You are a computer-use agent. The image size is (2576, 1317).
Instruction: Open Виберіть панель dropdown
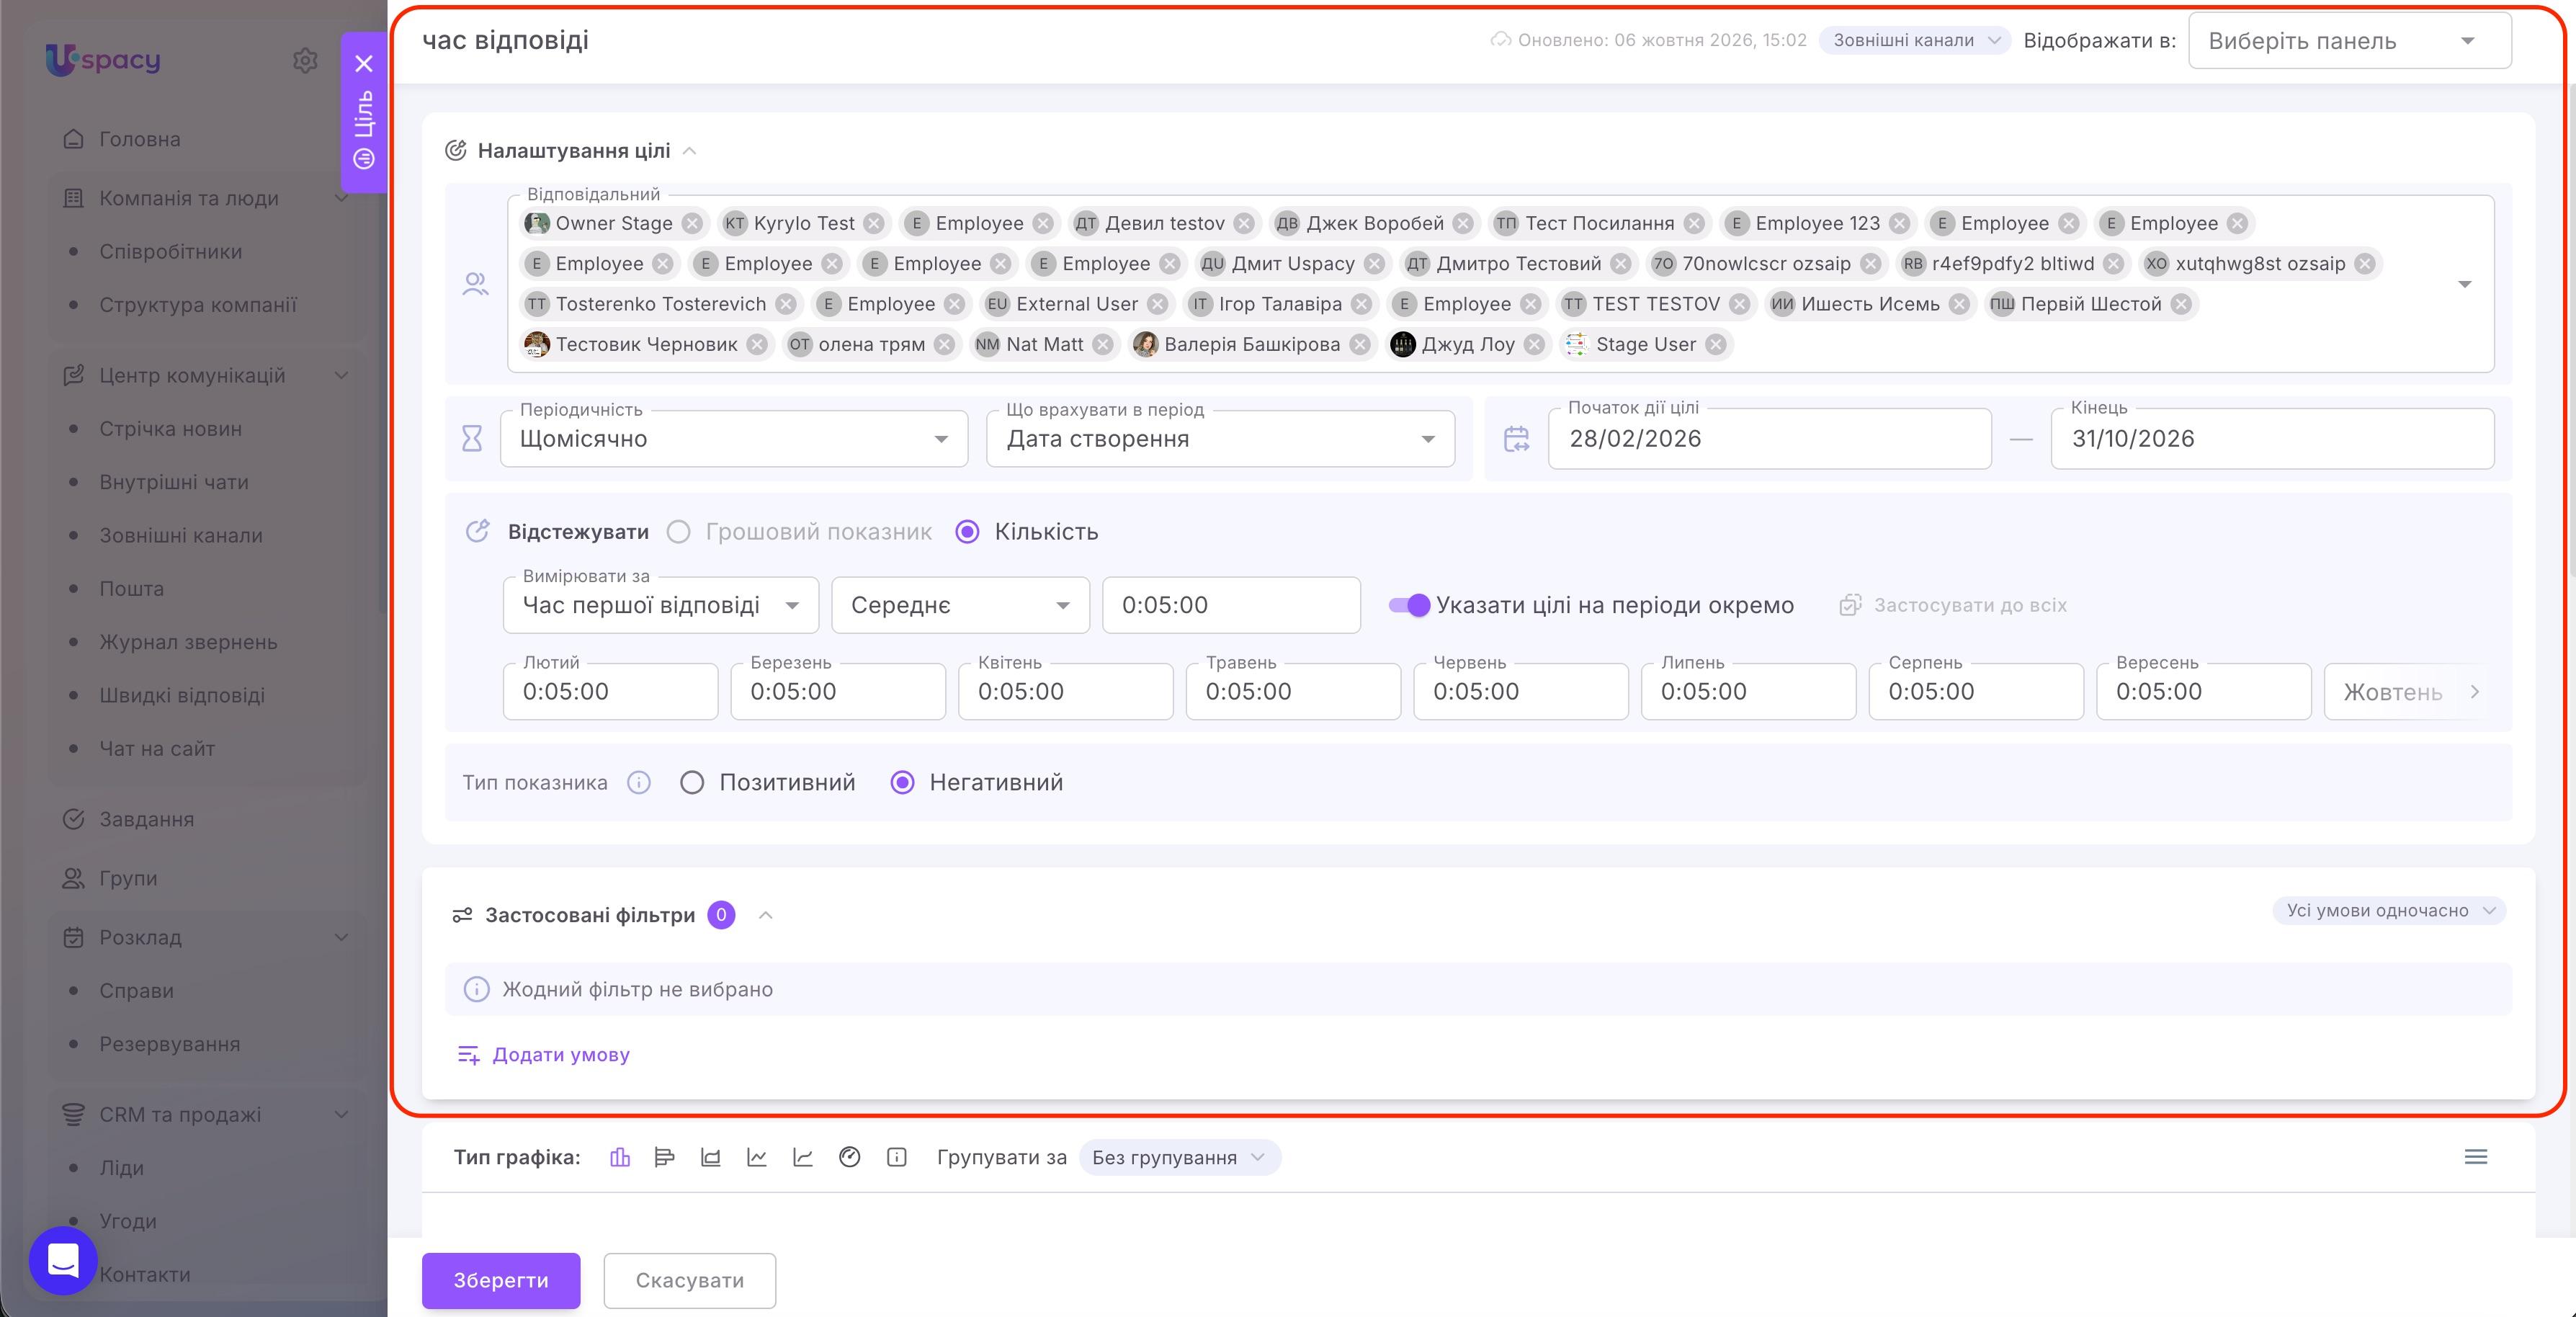click(x=2349, y=41)
